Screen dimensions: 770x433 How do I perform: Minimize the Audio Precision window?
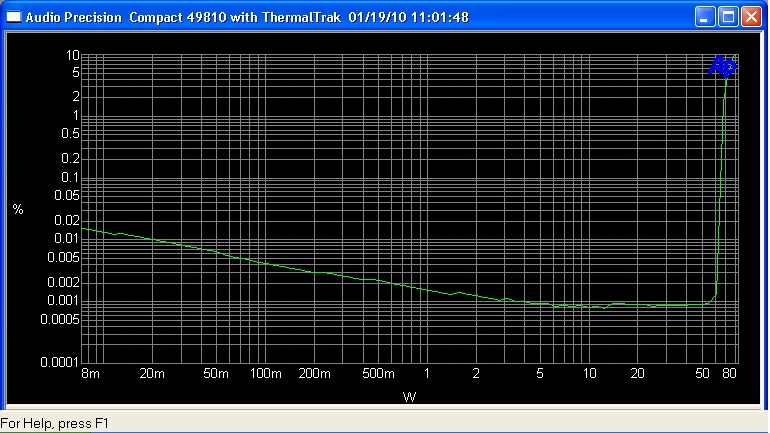pos(705,17)
